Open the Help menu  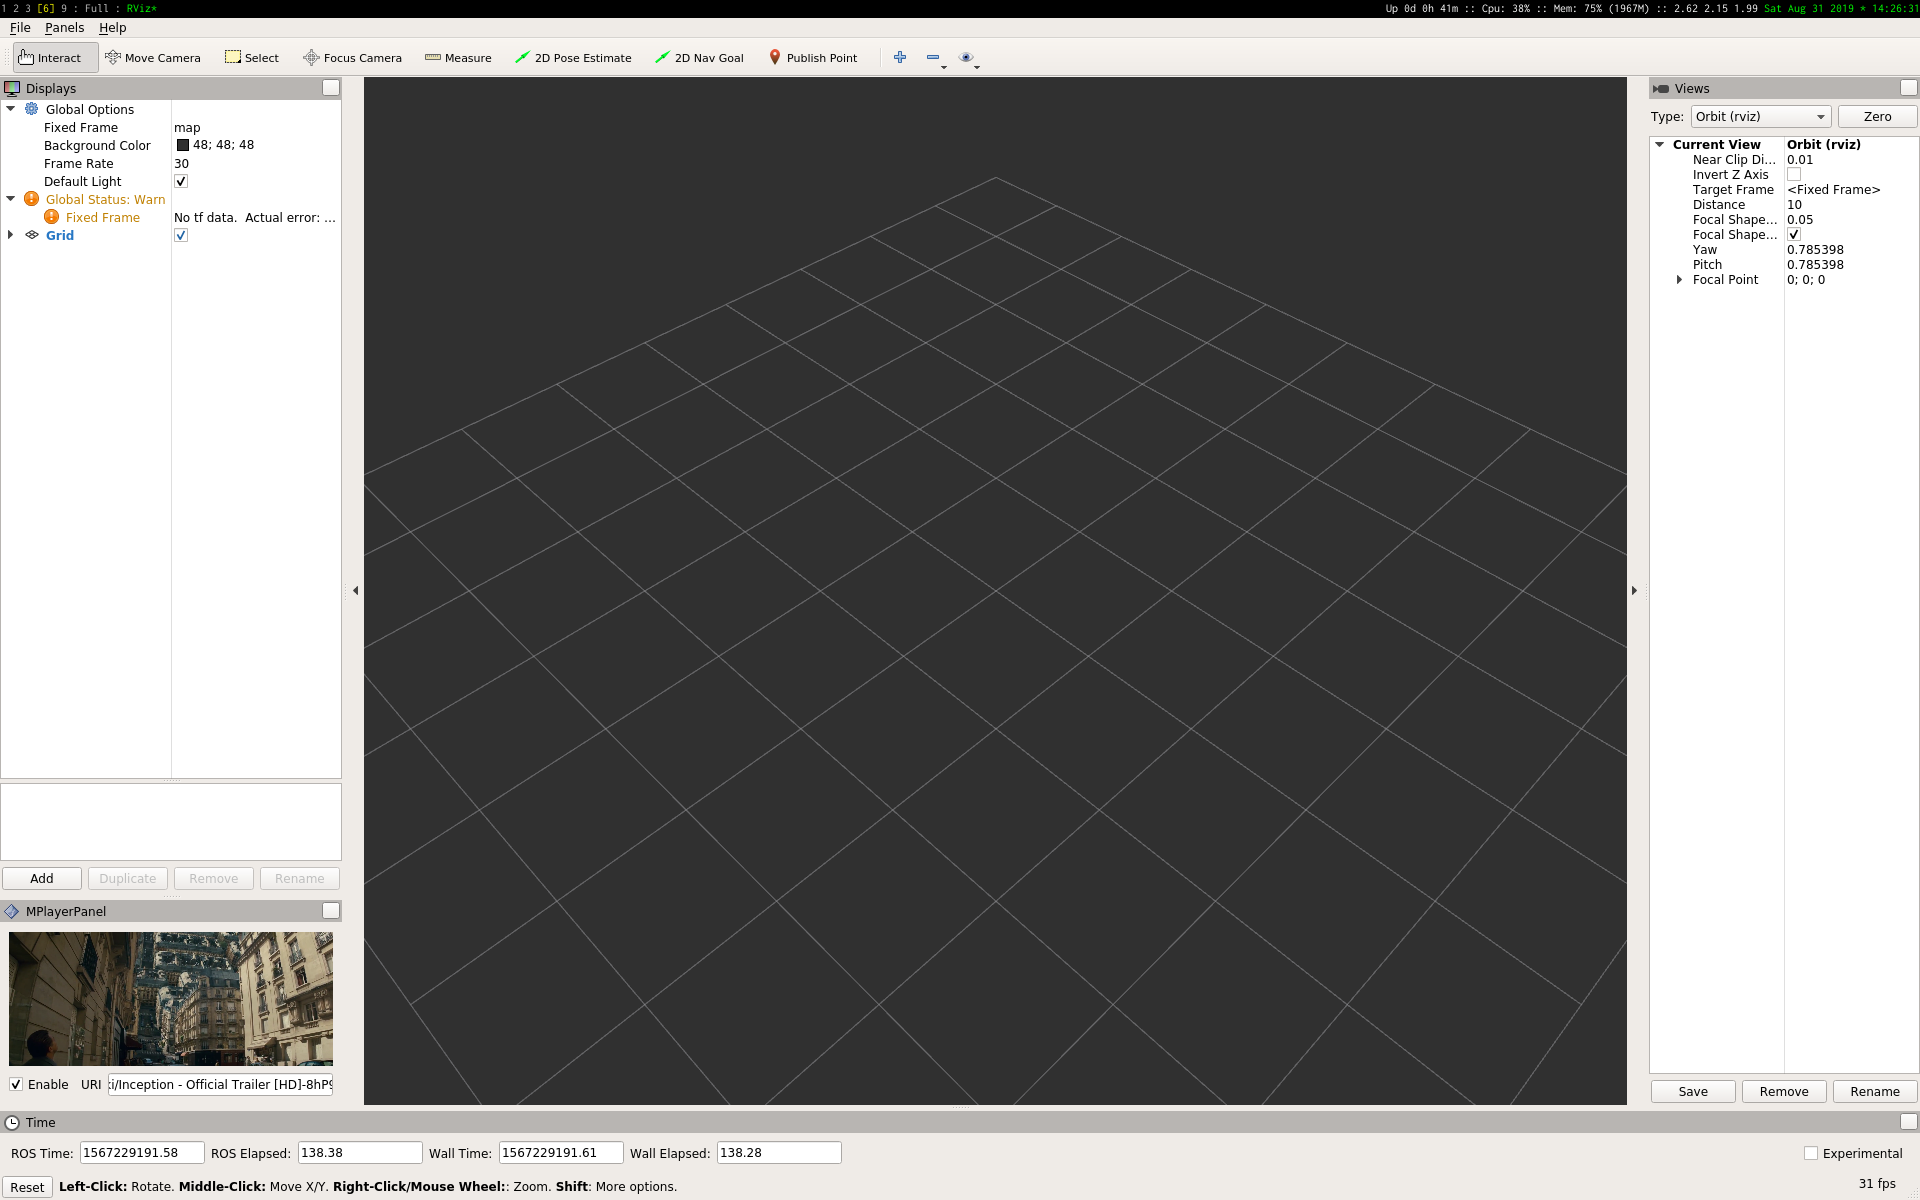(x=112, y=28)
